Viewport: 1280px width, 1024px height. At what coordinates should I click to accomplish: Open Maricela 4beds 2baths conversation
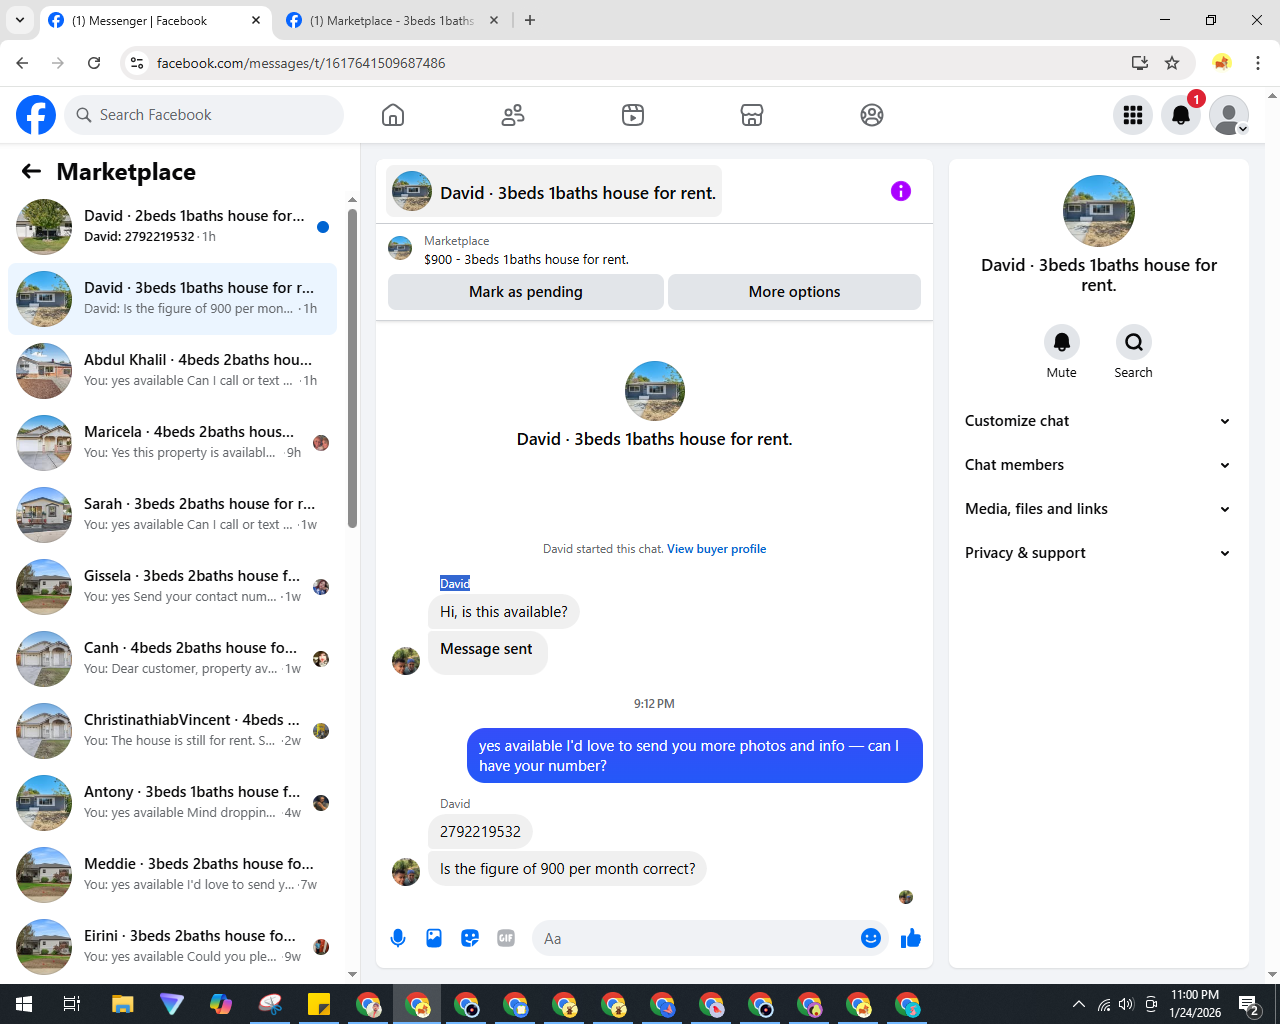[172, 443]
